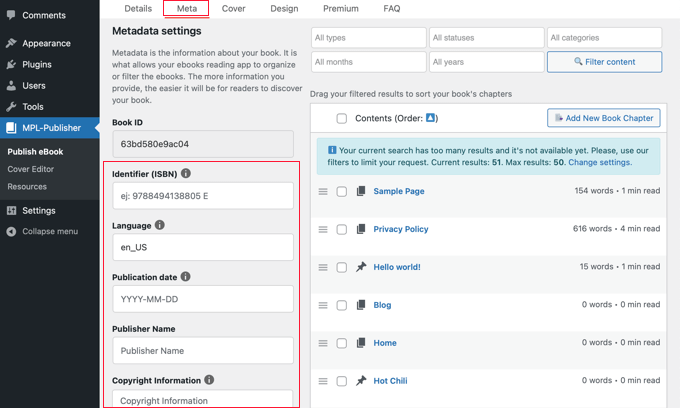Expand the All statuses dropdown

(x=486, y=38)
